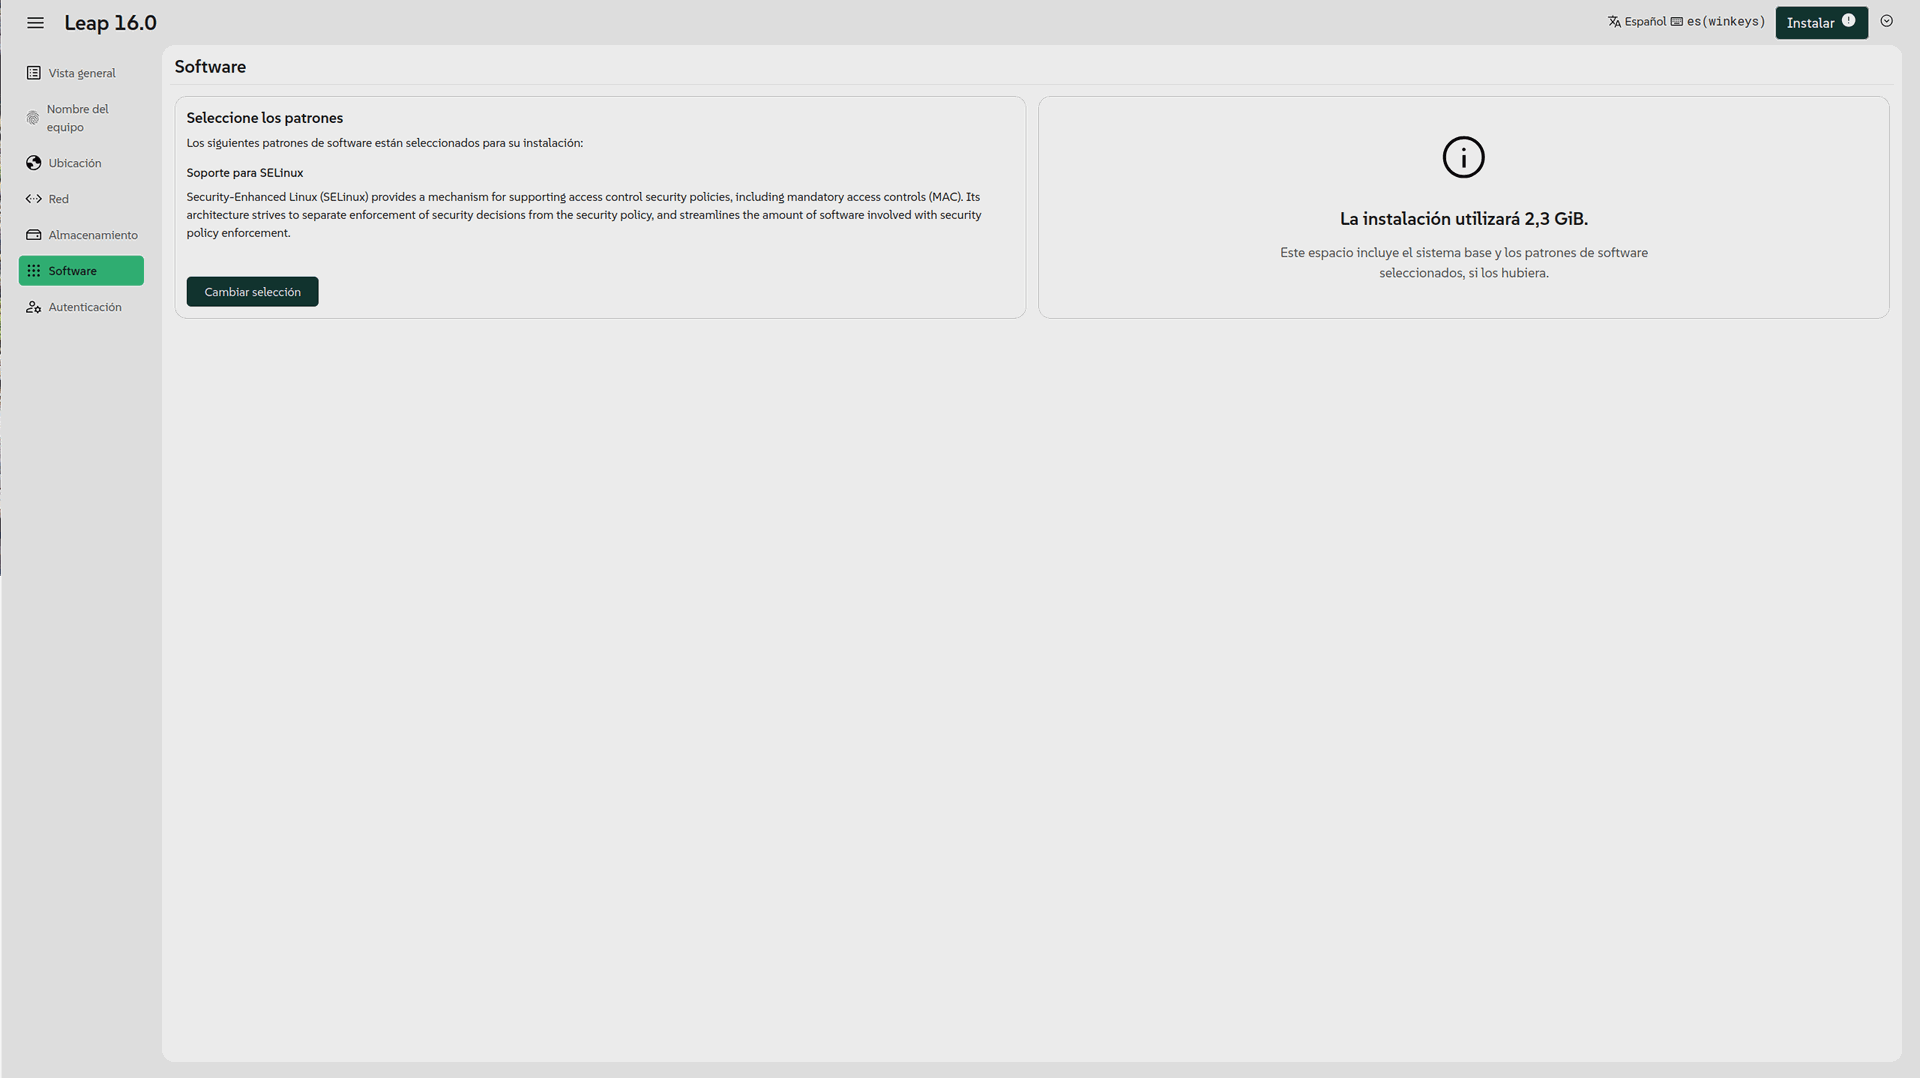
Task: Click the Vista general list icon
Action: coord(34,73)
